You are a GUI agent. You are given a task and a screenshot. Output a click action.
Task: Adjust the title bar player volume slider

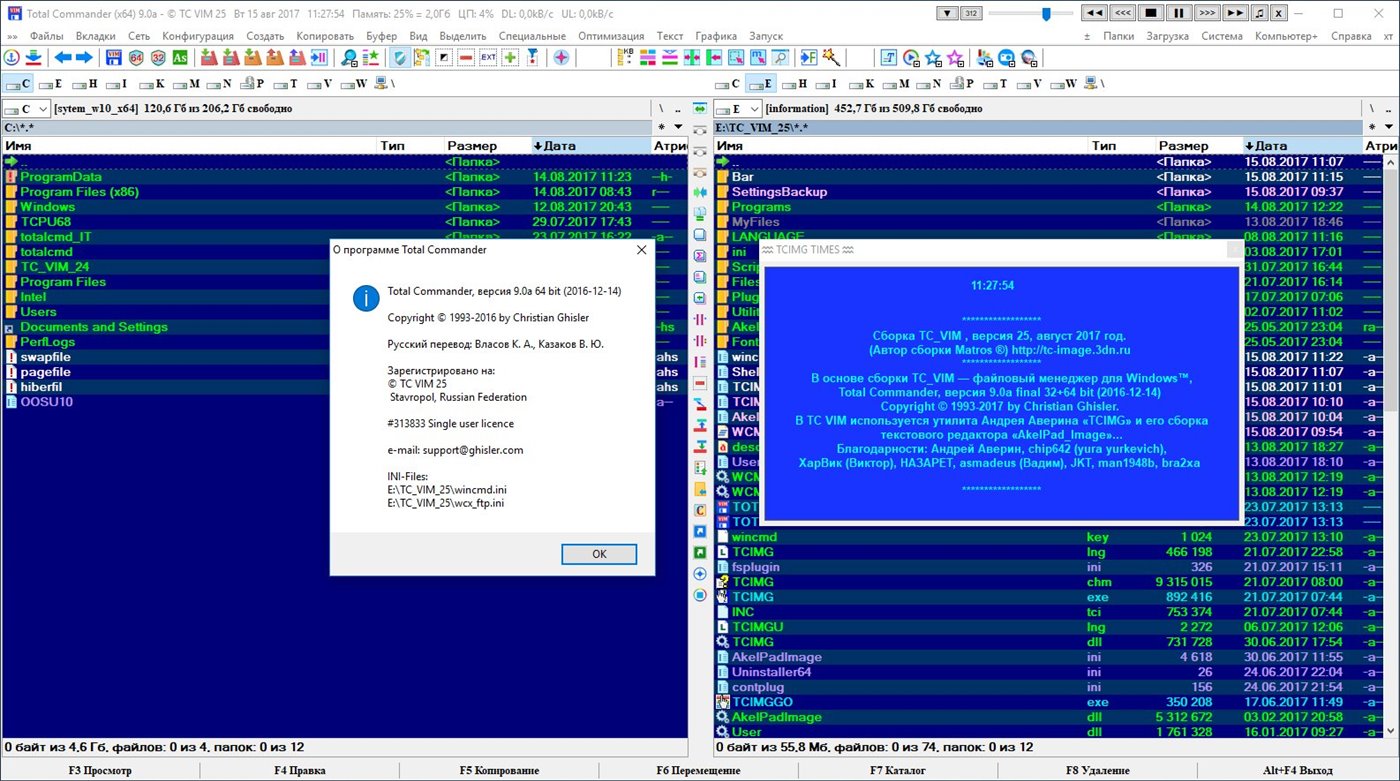(1046, 14)
